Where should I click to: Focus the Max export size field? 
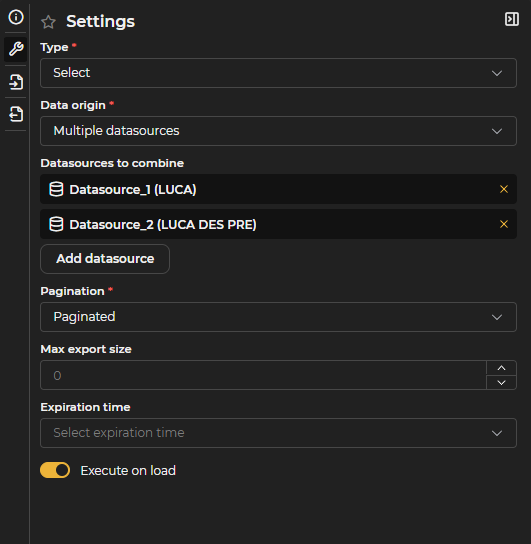264,375
